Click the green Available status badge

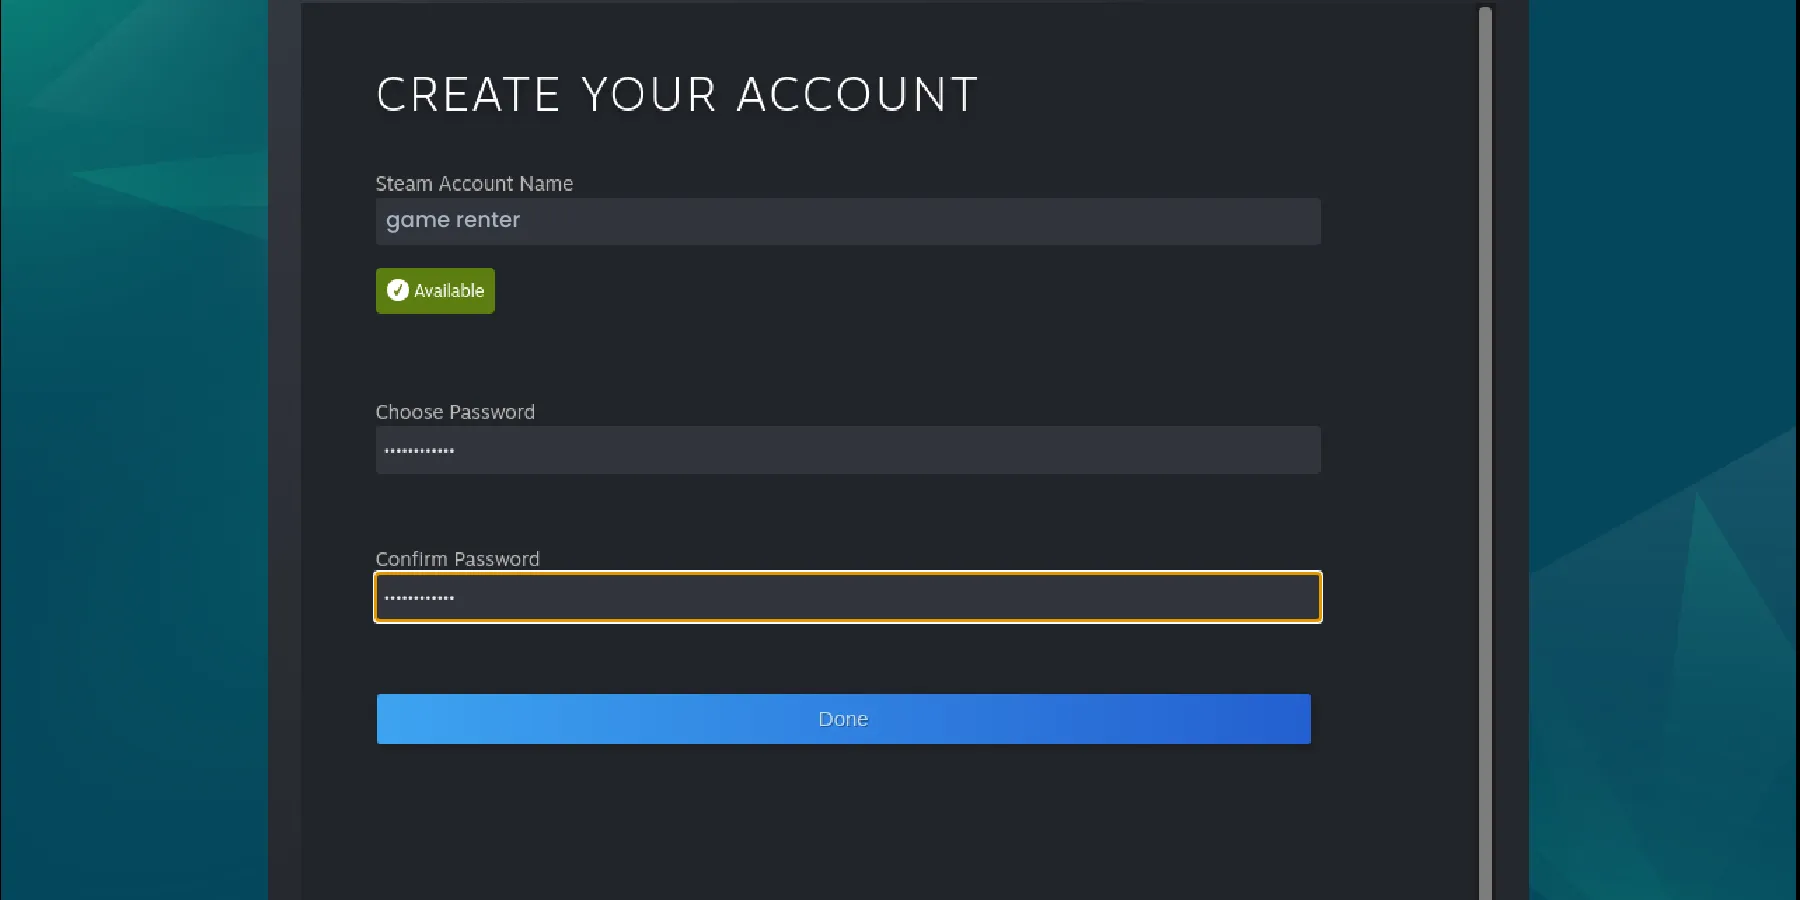pyautogui.click(x=435, y=291)
